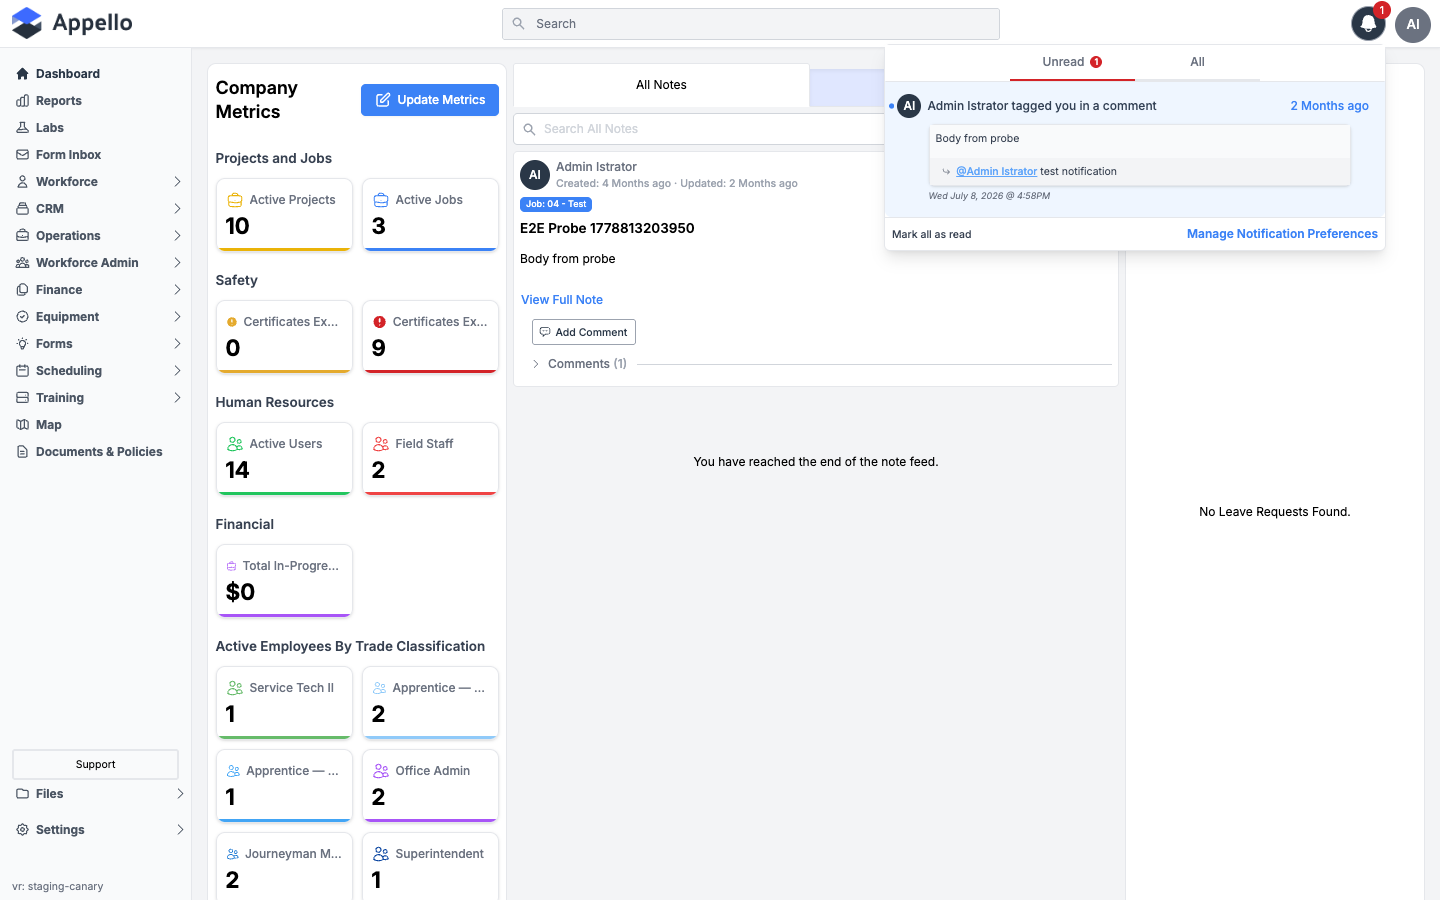Click the CRM briefcase icon
Screen dimensions: 1440x900
point(22,209)
